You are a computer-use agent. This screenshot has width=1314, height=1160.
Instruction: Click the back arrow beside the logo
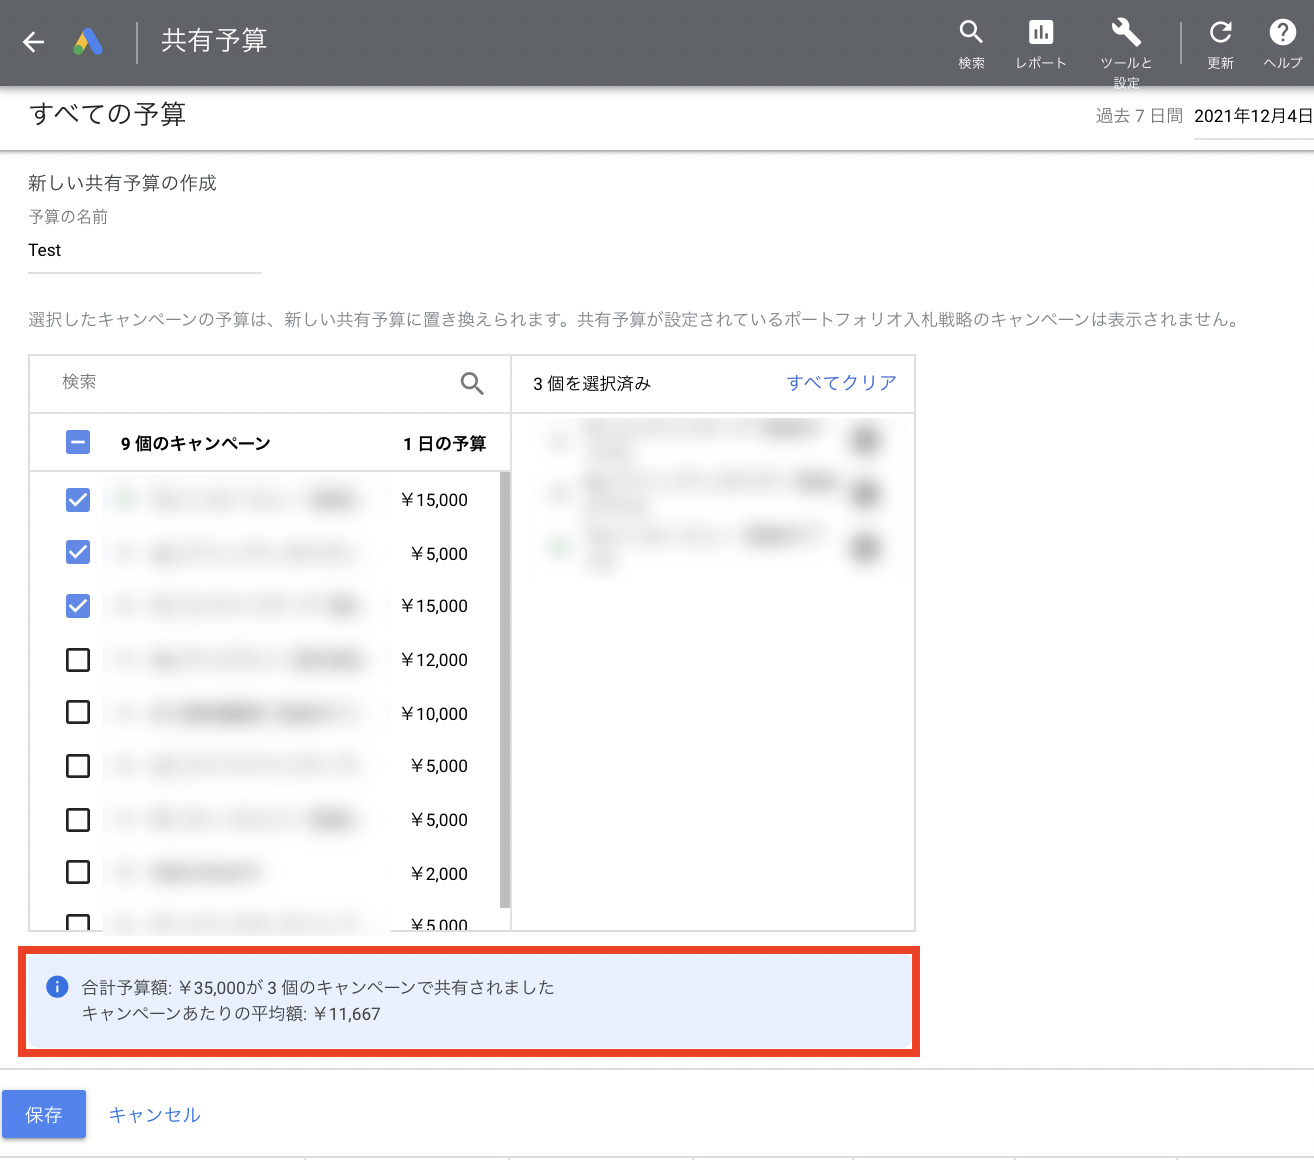click(x=33, y=42)
